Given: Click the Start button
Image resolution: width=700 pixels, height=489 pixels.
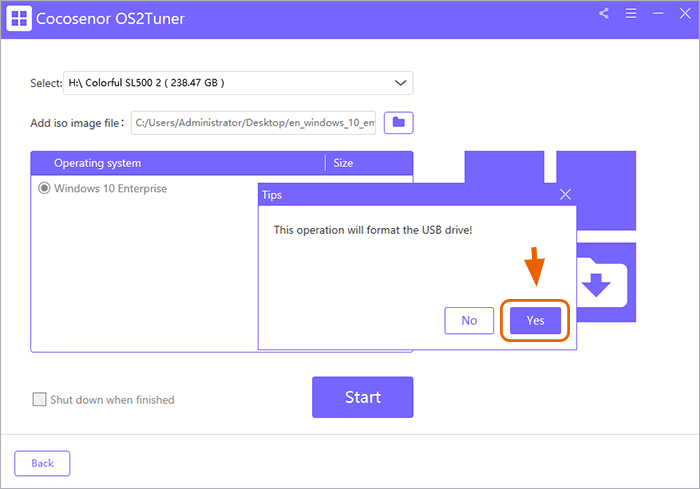Looking at the screenshot, I should (362, 397).
